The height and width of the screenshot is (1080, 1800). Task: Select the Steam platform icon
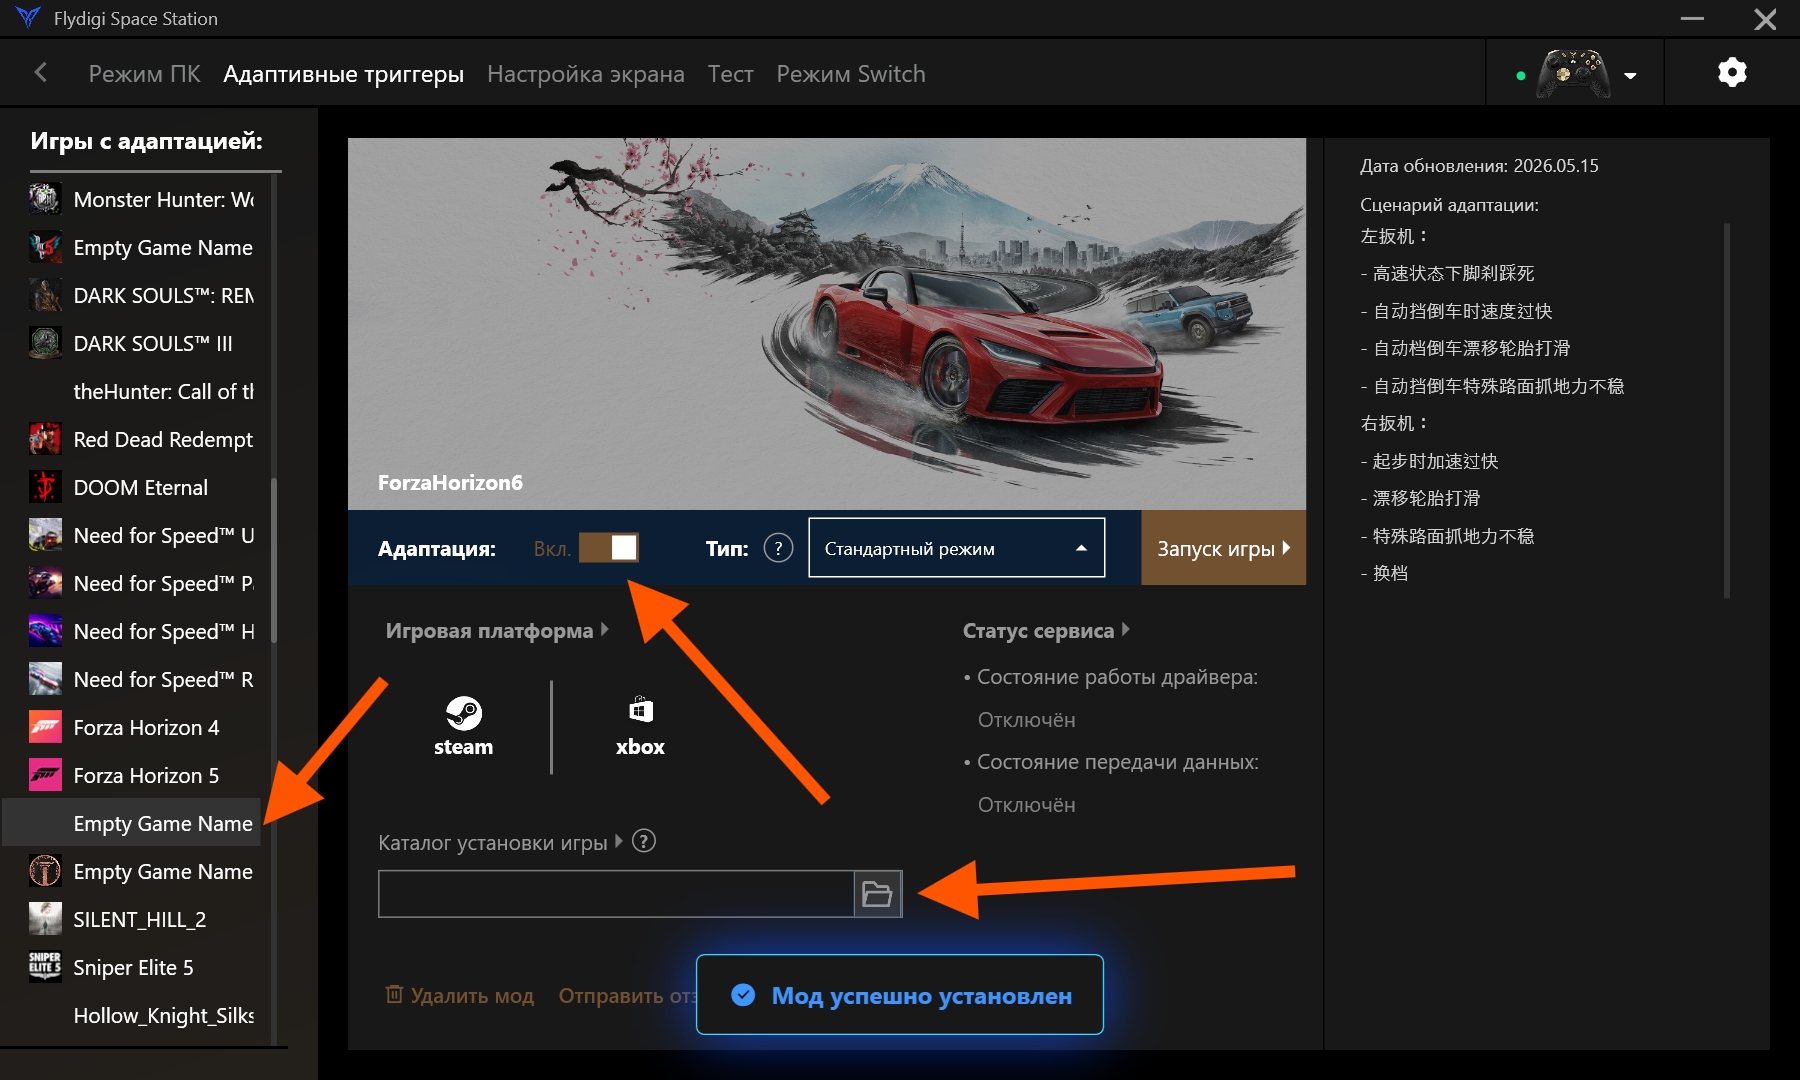click(x=463, y=727)
